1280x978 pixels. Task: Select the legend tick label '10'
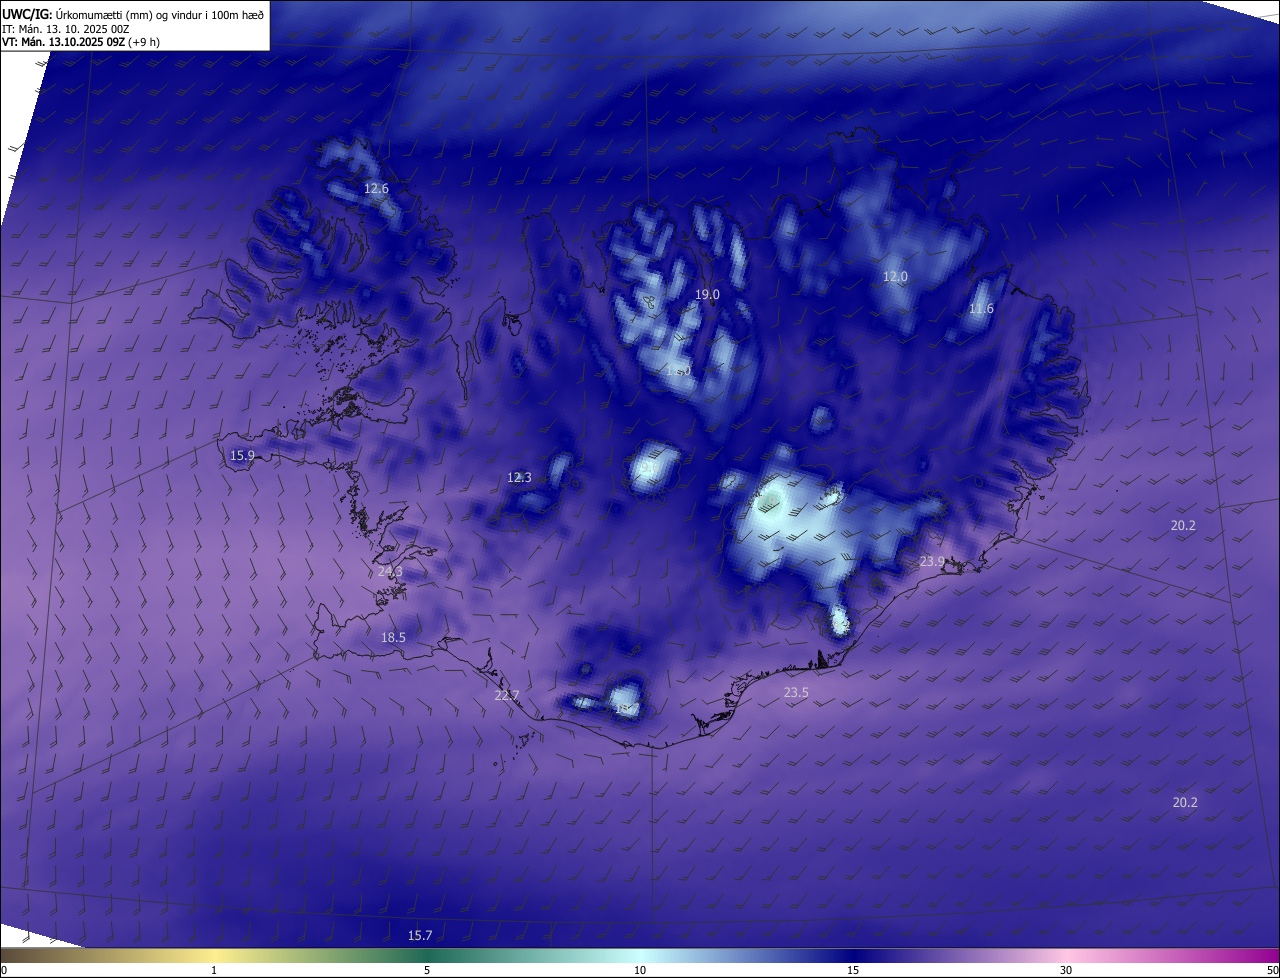[x=640, y=970]
